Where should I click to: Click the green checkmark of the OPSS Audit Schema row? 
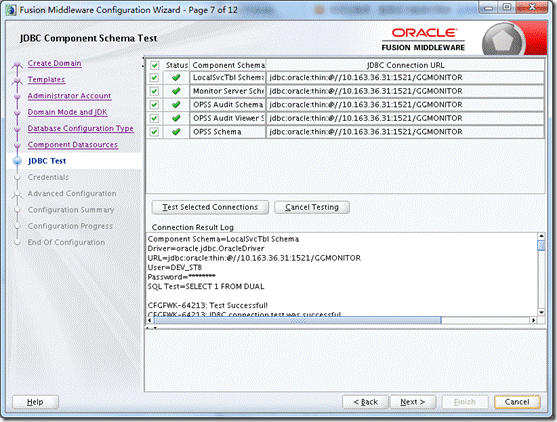point(176,104)
